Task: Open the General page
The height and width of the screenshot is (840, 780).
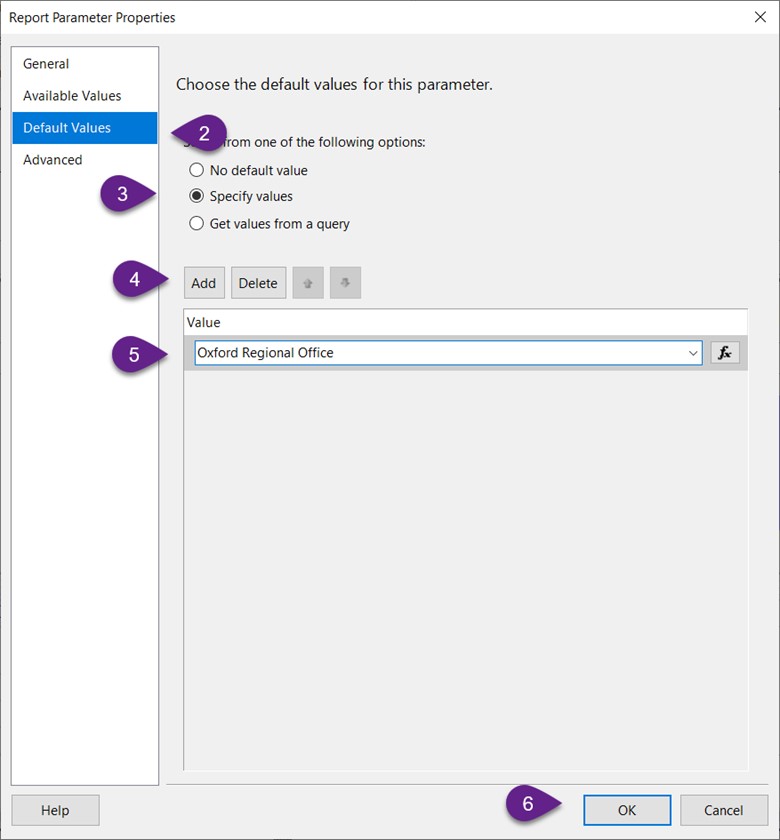Action: (46, 64)
